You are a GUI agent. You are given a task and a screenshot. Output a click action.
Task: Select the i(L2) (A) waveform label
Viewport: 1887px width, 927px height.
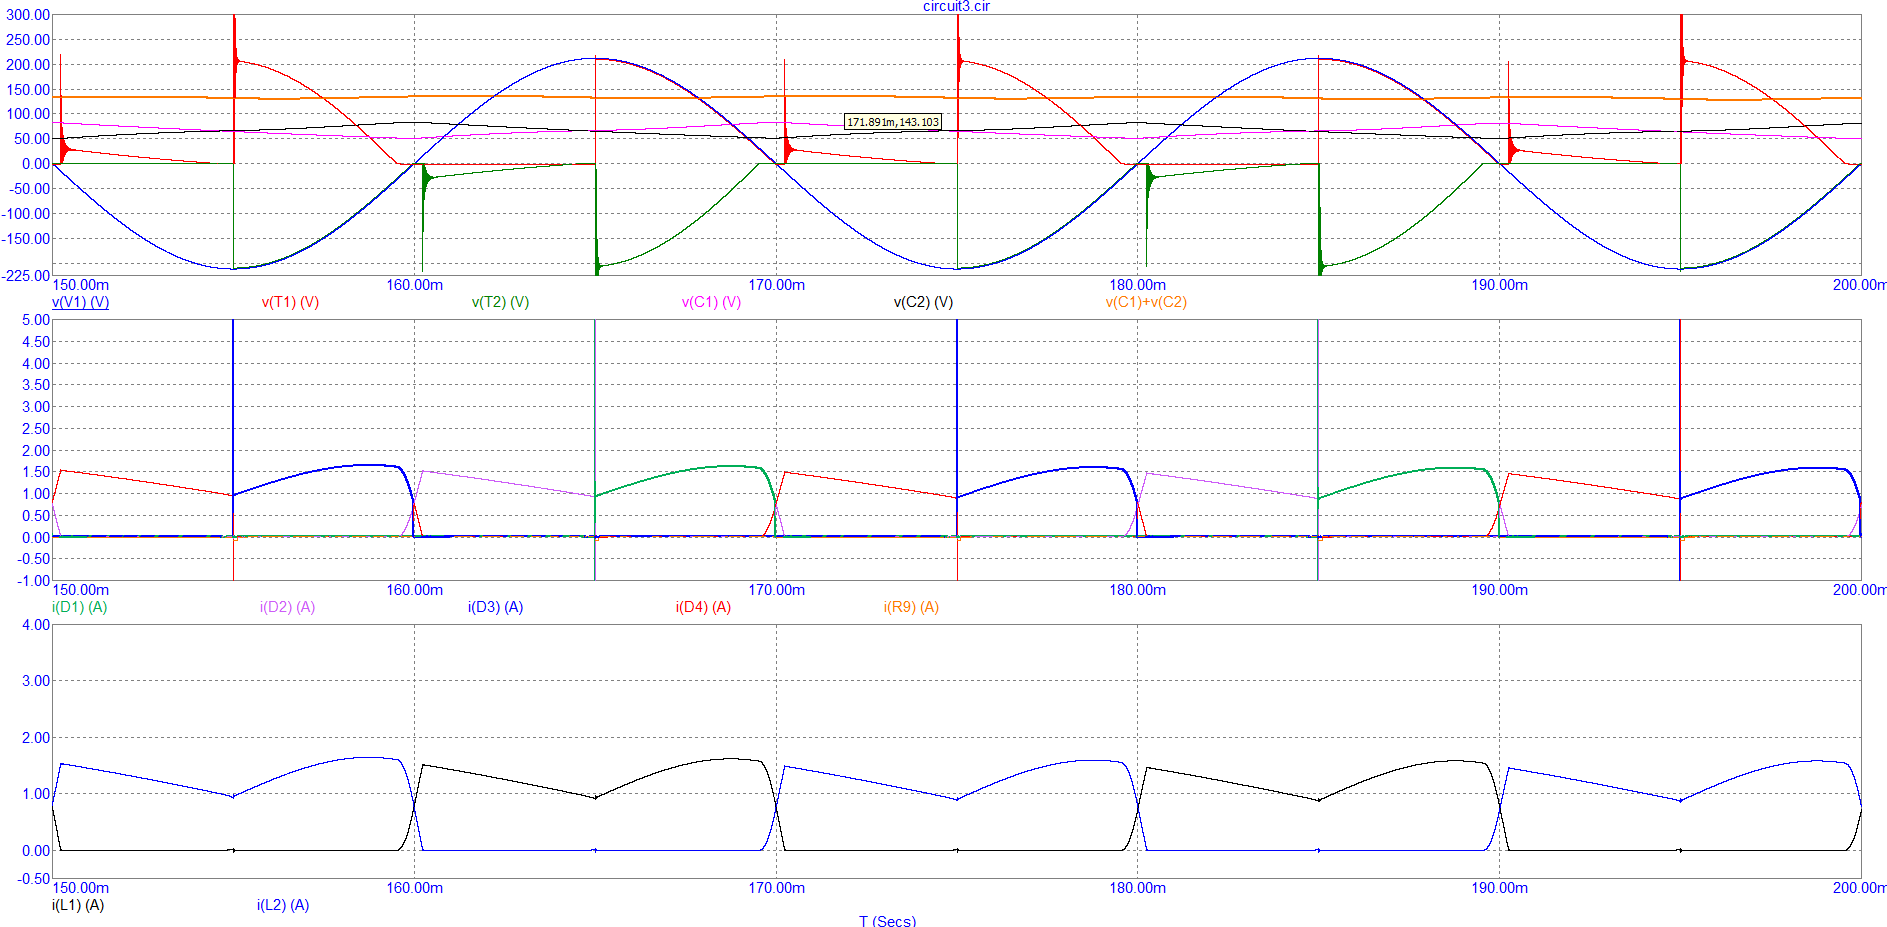pyautogui.click(x=283, y=905)
